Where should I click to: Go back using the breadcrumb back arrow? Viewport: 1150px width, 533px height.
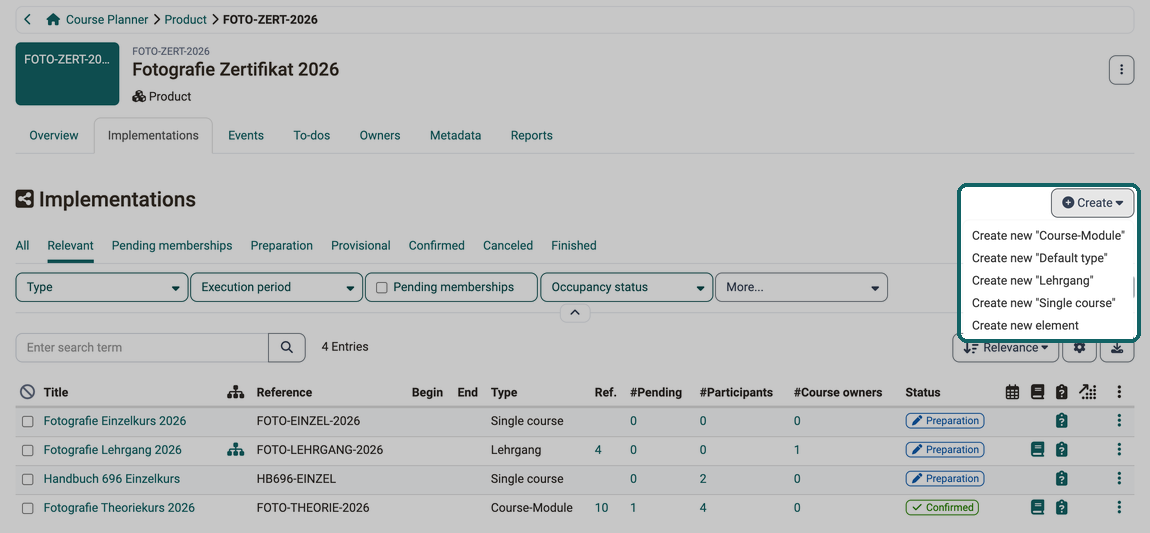(27, 20)
